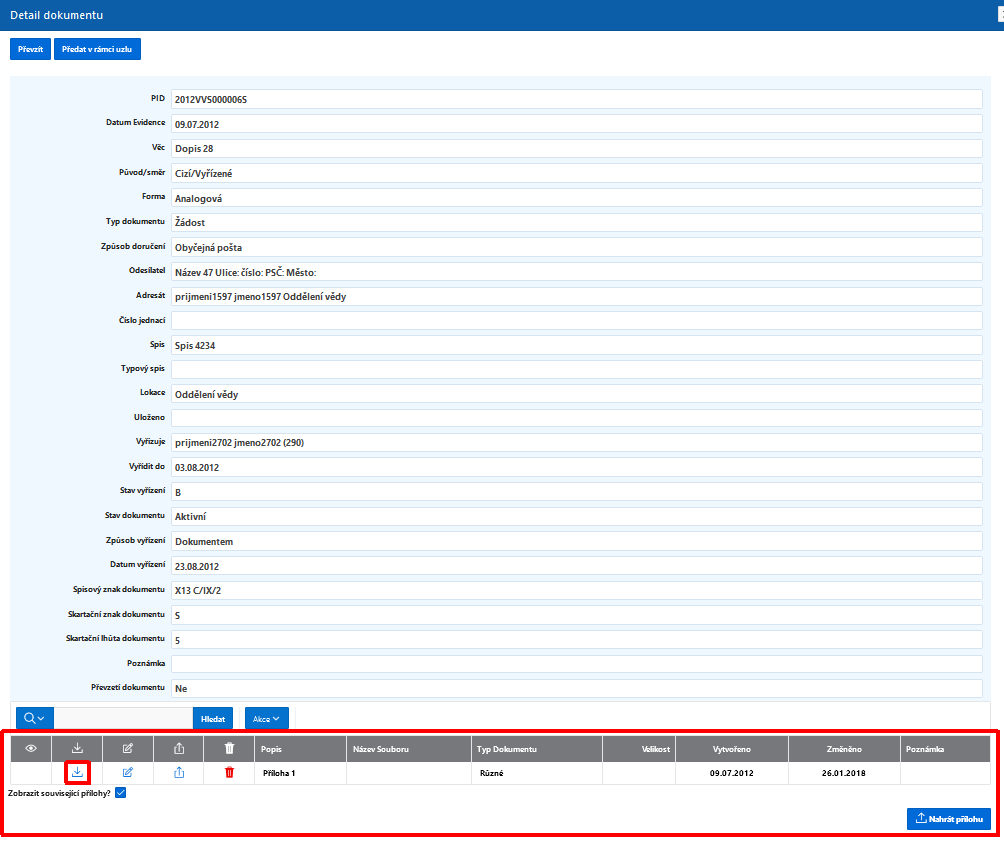Click the Hledat search button
The image size is (1004, 841).
(213, 719)
